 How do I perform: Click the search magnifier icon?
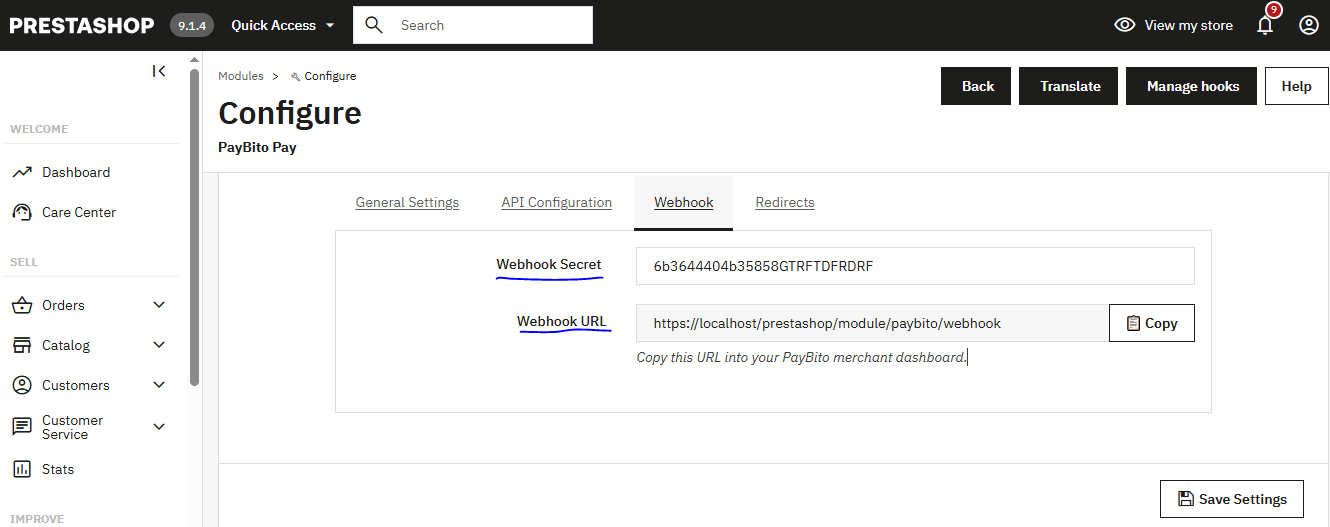[x=374, y=25]
